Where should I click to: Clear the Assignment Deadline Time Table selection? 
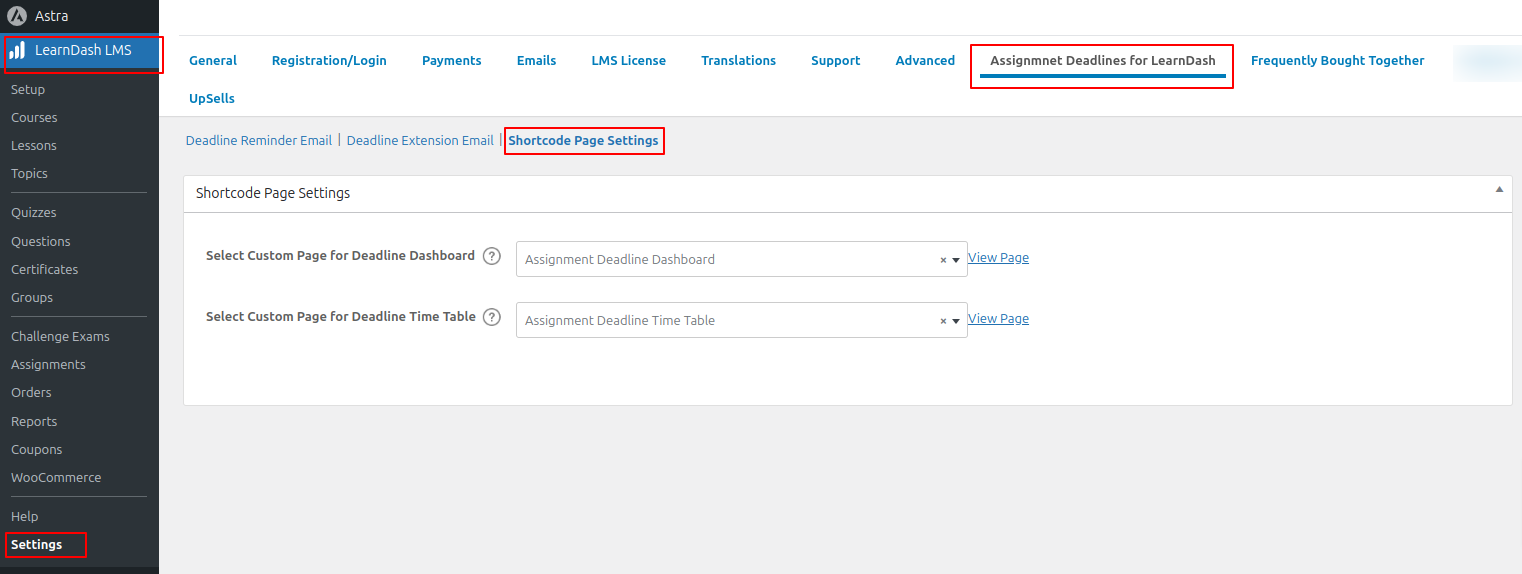942,321
